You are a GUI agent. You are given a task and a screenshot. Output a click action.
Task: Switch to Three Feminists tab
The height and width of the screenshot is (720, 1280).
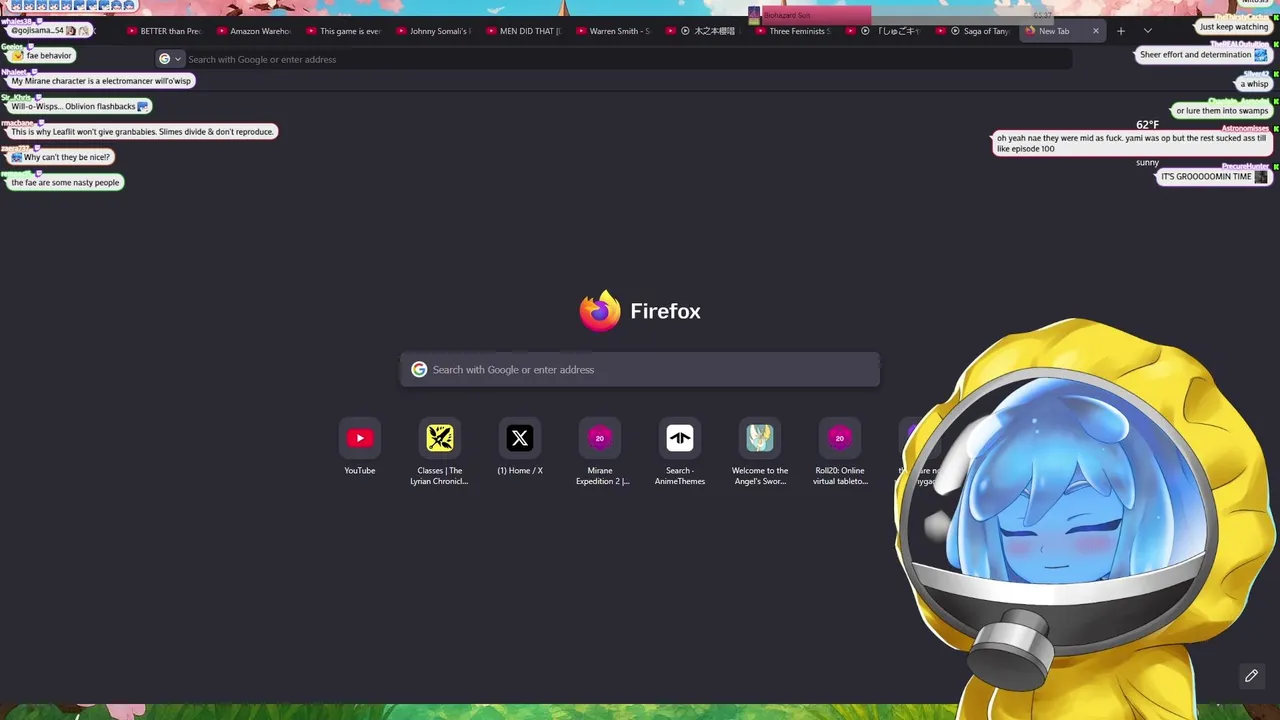pos(794,31)
